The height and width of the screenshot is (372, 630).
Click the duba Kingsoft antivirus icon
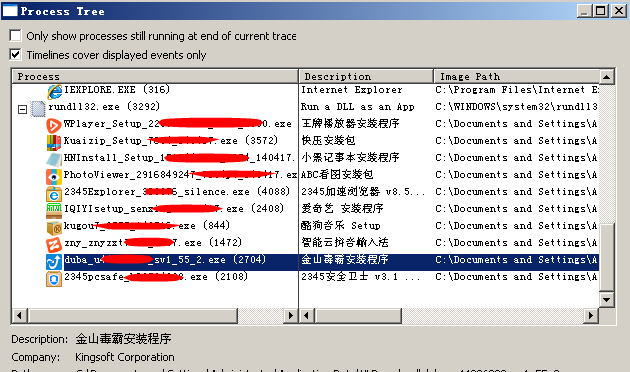(54, 262)
